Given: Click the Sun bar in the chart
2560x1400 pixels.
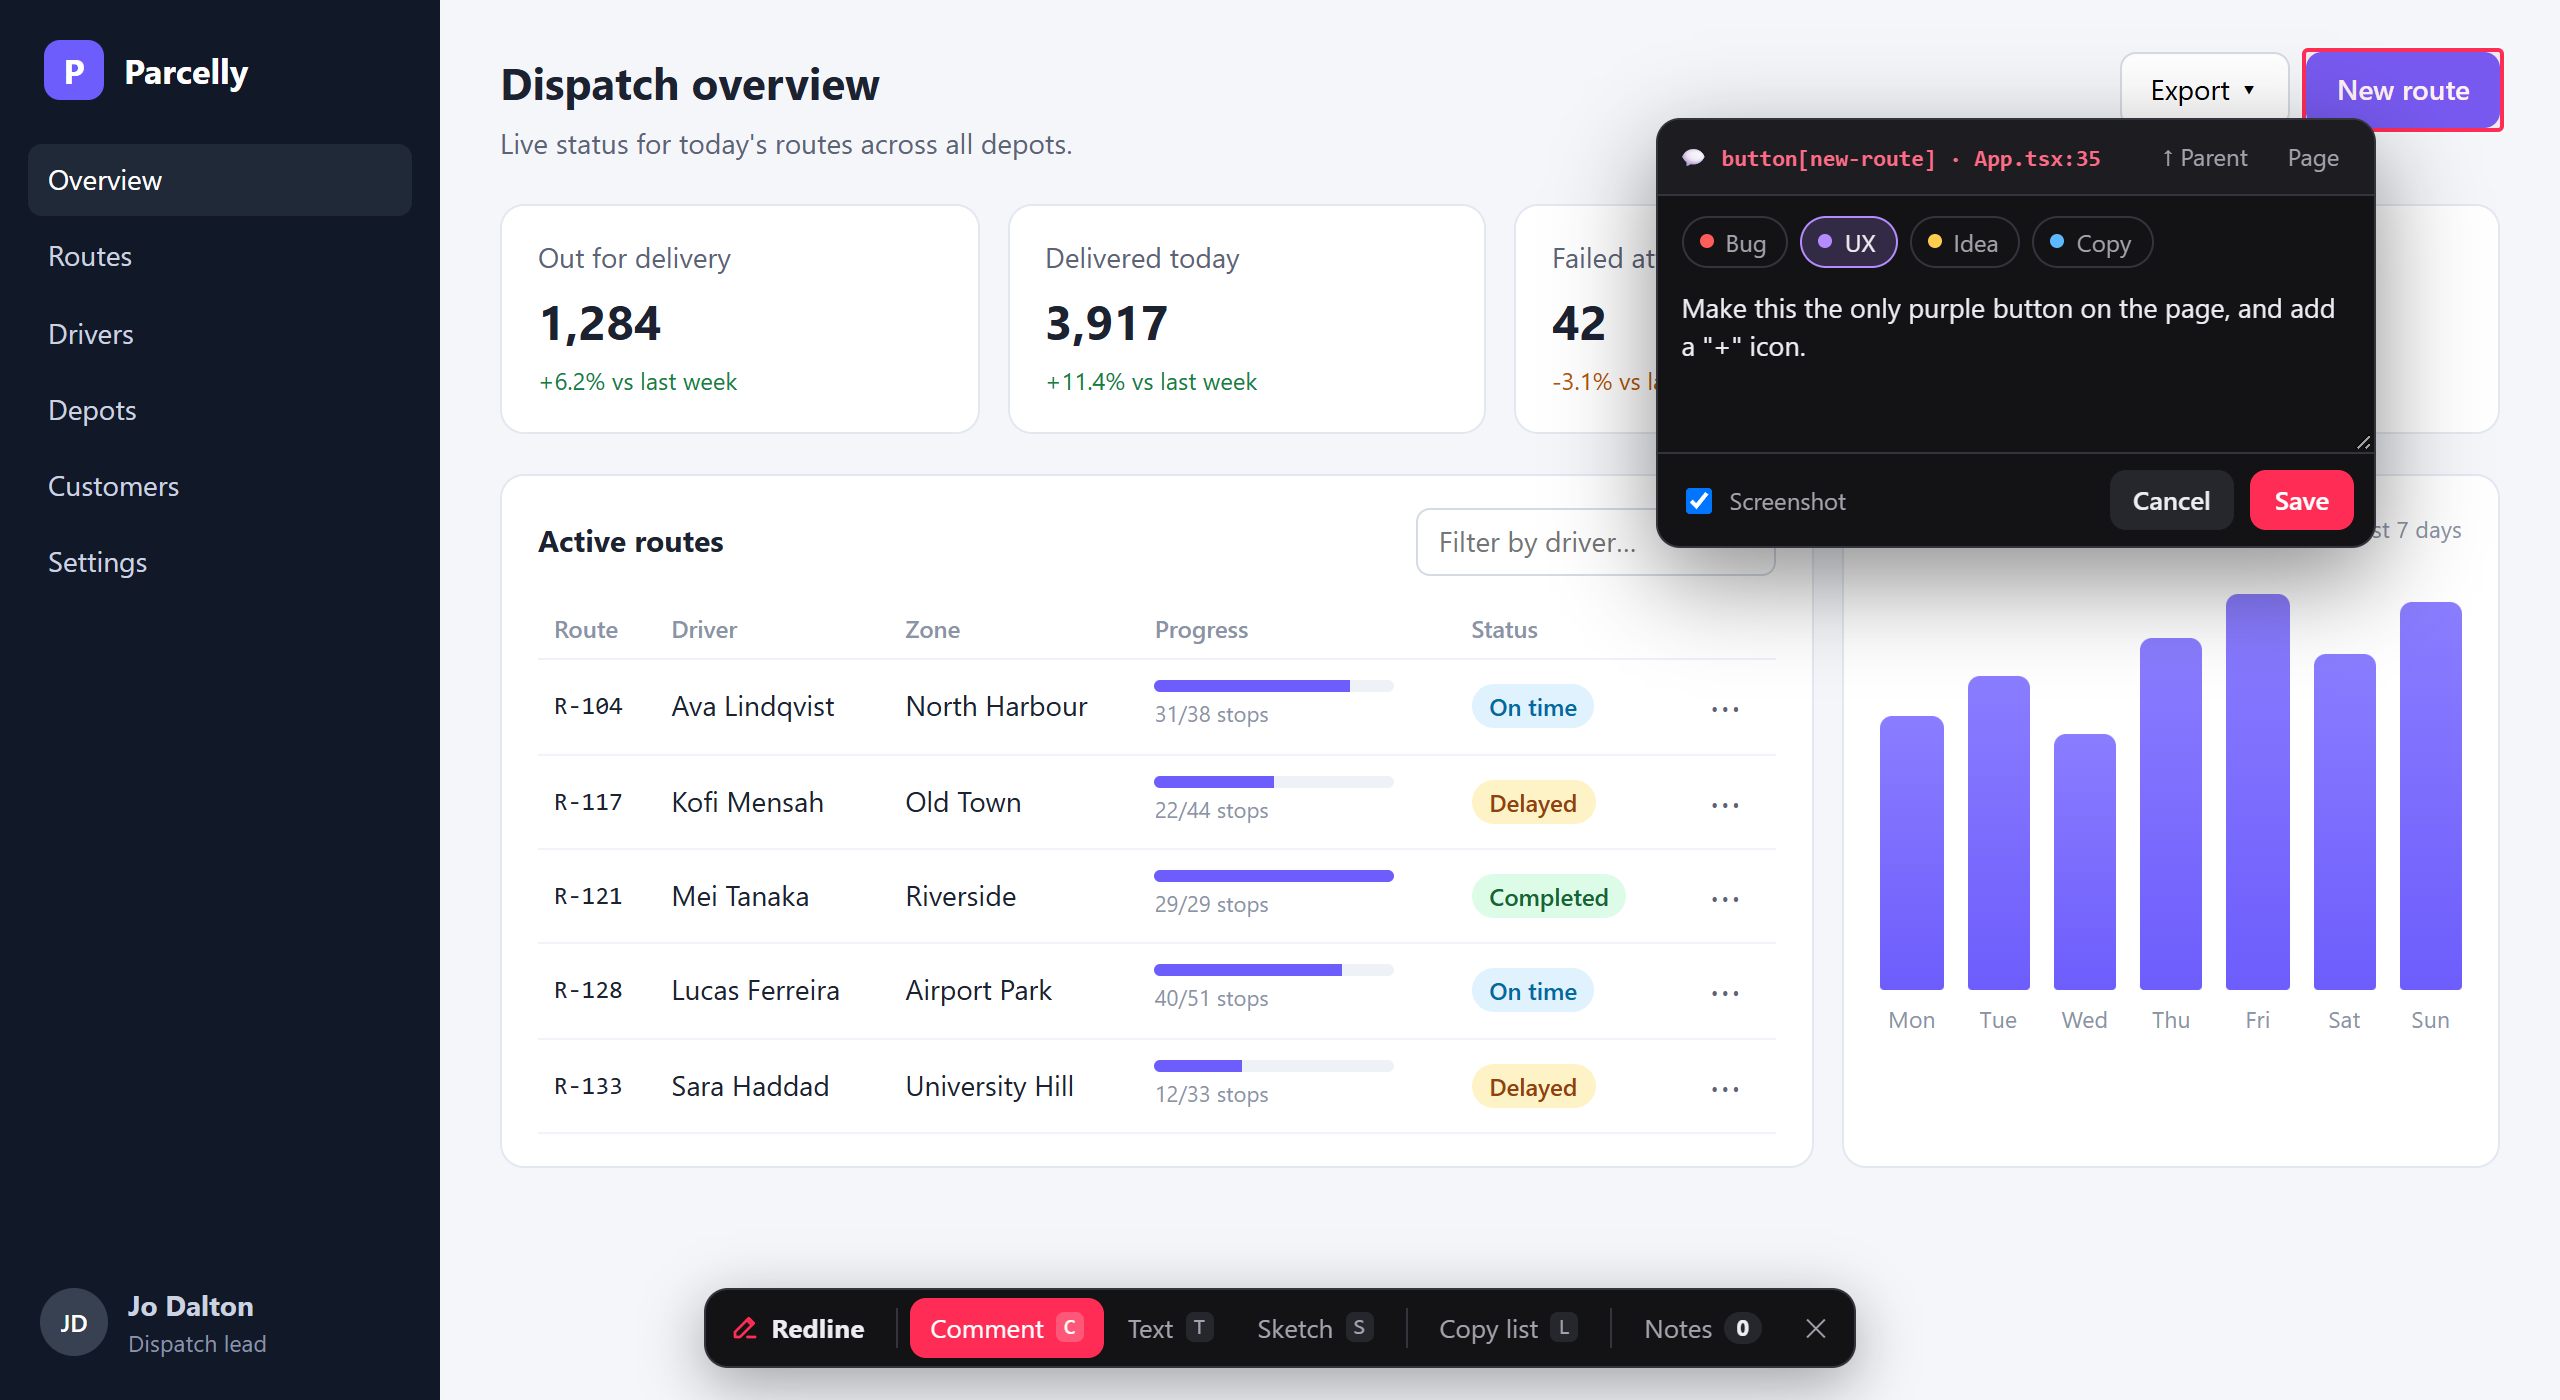Looking at the screenshot, I should tap(2430, 796).
